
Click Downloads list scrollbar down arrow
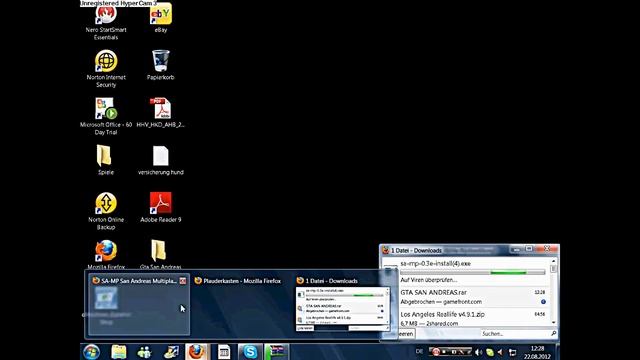pyautogui.click(x=553, y=322)
